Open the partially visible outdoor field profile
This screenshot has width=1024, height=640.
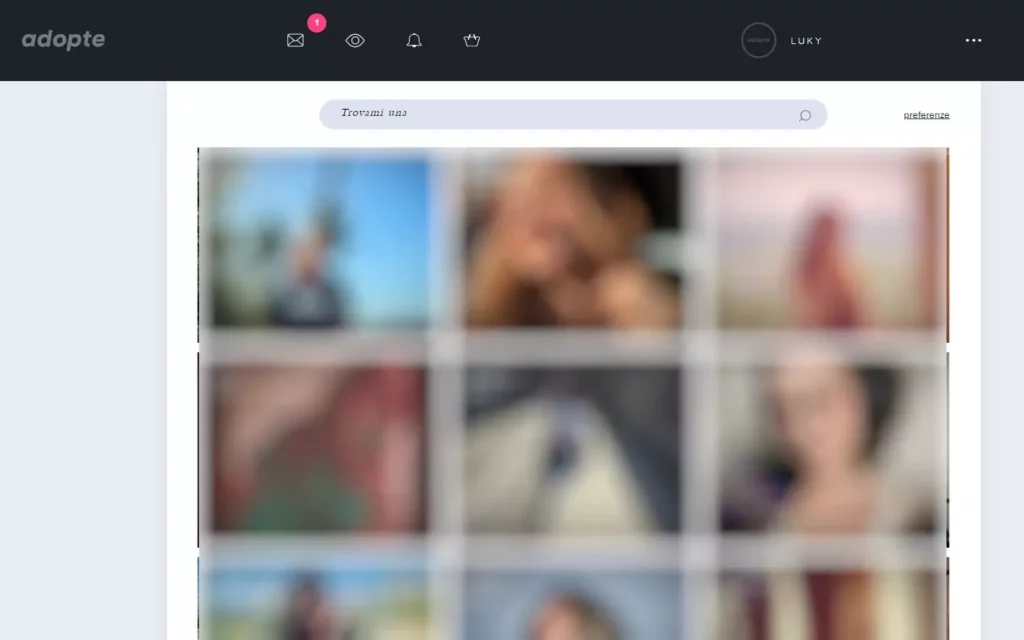(320, 603)
